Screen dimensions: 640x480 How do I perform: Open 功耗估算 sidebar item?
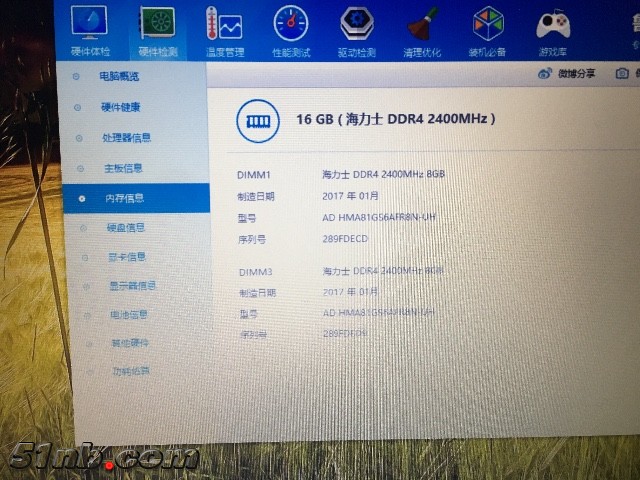(131, 371)
